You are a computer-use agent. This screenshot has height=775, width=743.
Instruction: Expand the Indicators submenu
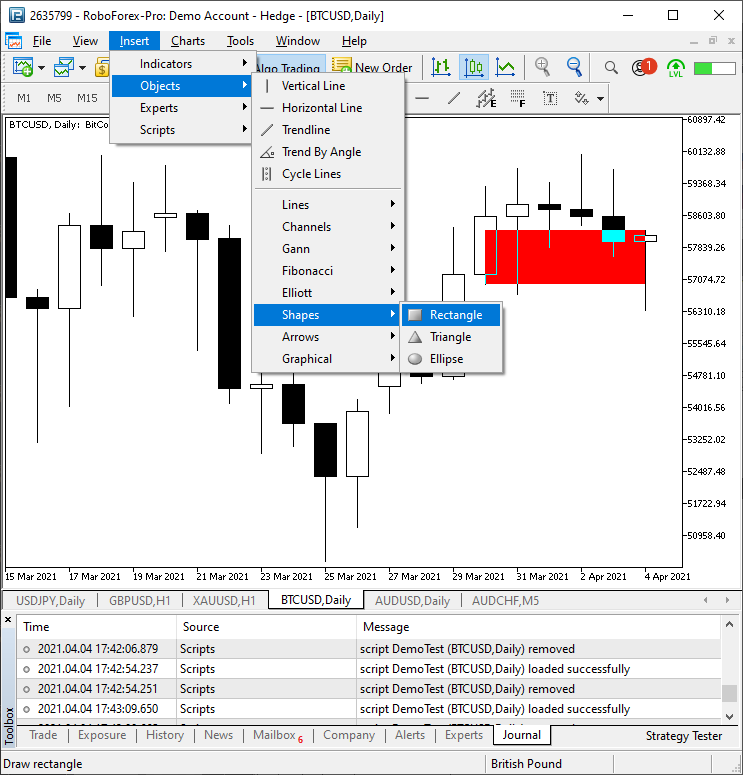pyautogui.click(x=181, y=64)
